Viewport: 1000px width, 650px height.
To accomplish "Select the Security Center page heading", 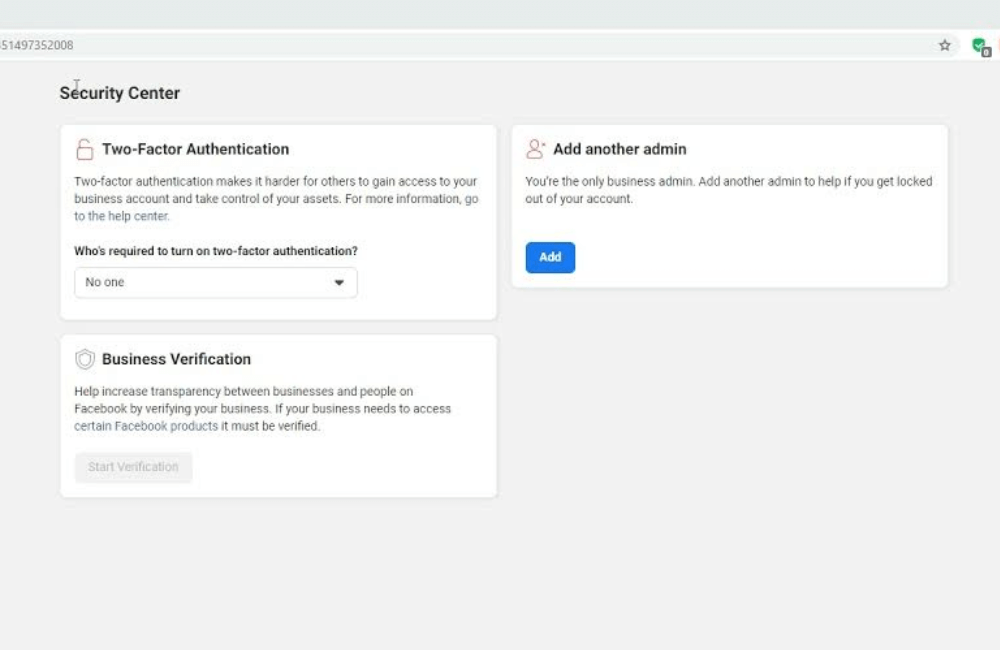I will pos(120,93).
